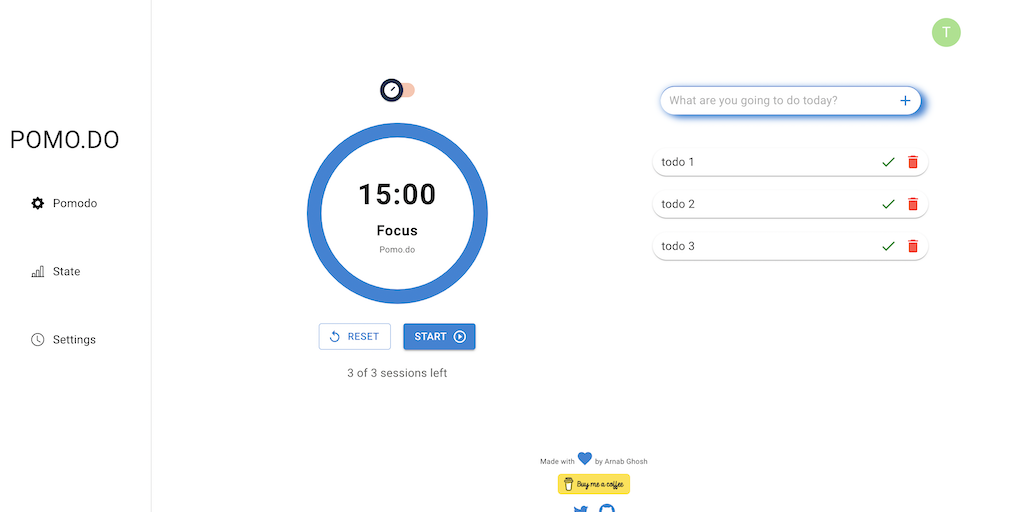Viewport: 1024px width, 512px height.
Task: Open the Twitter link icon
Action: (581, 509)
